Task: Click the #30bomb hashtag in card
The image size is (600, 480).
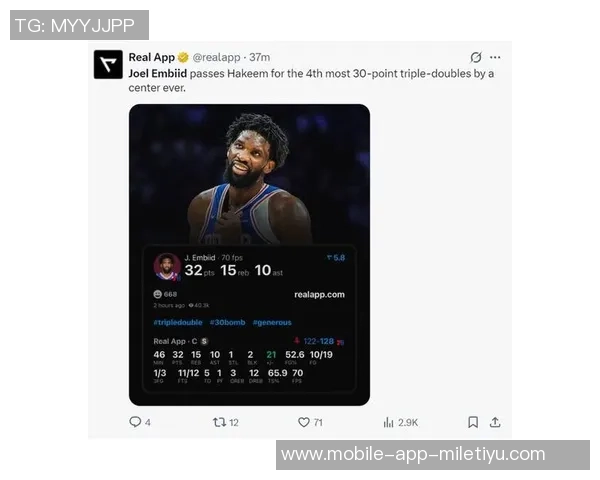Action: (228, 322)
